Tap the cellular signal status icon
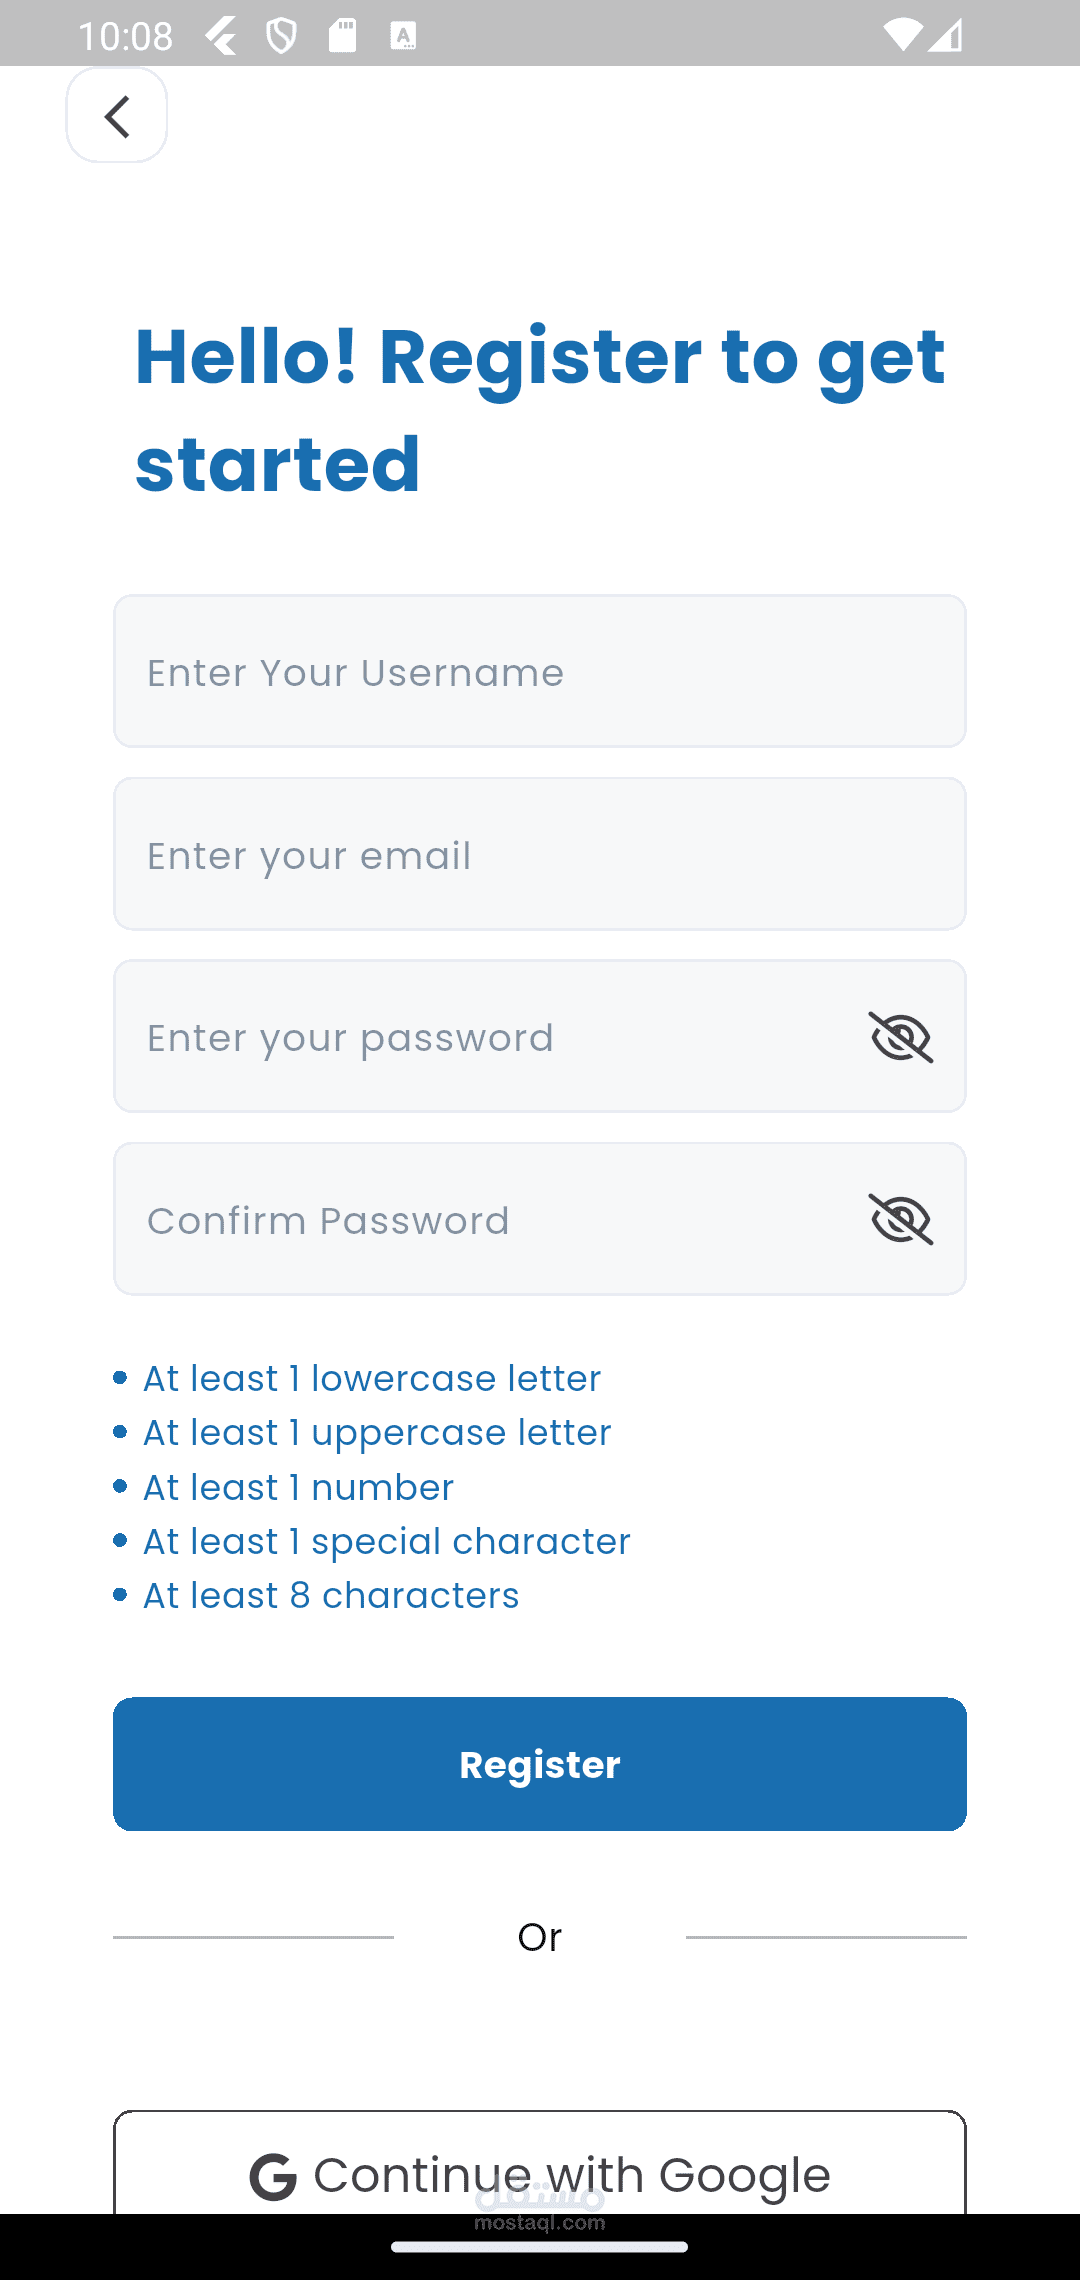This screenshot has height=2280, width=1080. coord(945,36)
